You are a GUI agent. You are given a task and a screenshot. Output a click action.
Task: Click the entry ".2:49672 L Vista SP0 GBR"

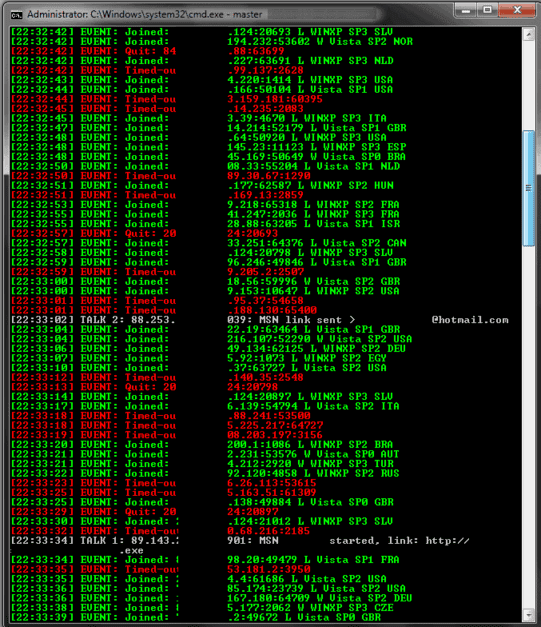304,617
